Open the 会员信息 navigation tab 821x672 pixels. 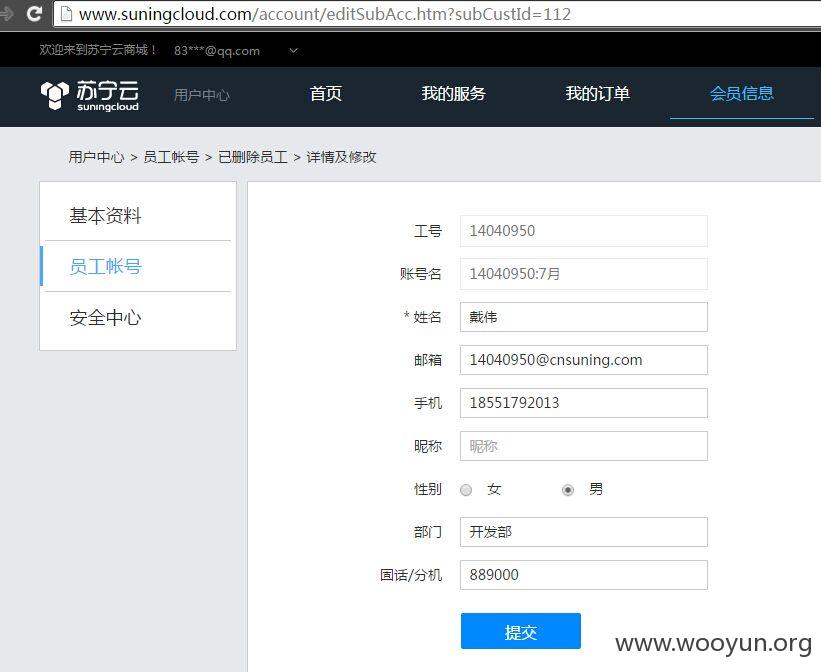pyautogui.click(x=742, y=94)
